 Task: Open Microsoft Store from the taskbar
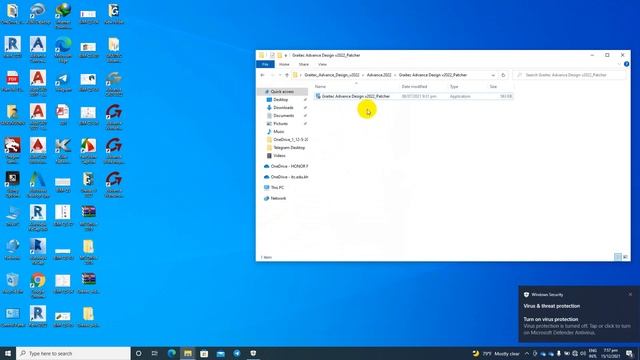[x=204, y=353]
